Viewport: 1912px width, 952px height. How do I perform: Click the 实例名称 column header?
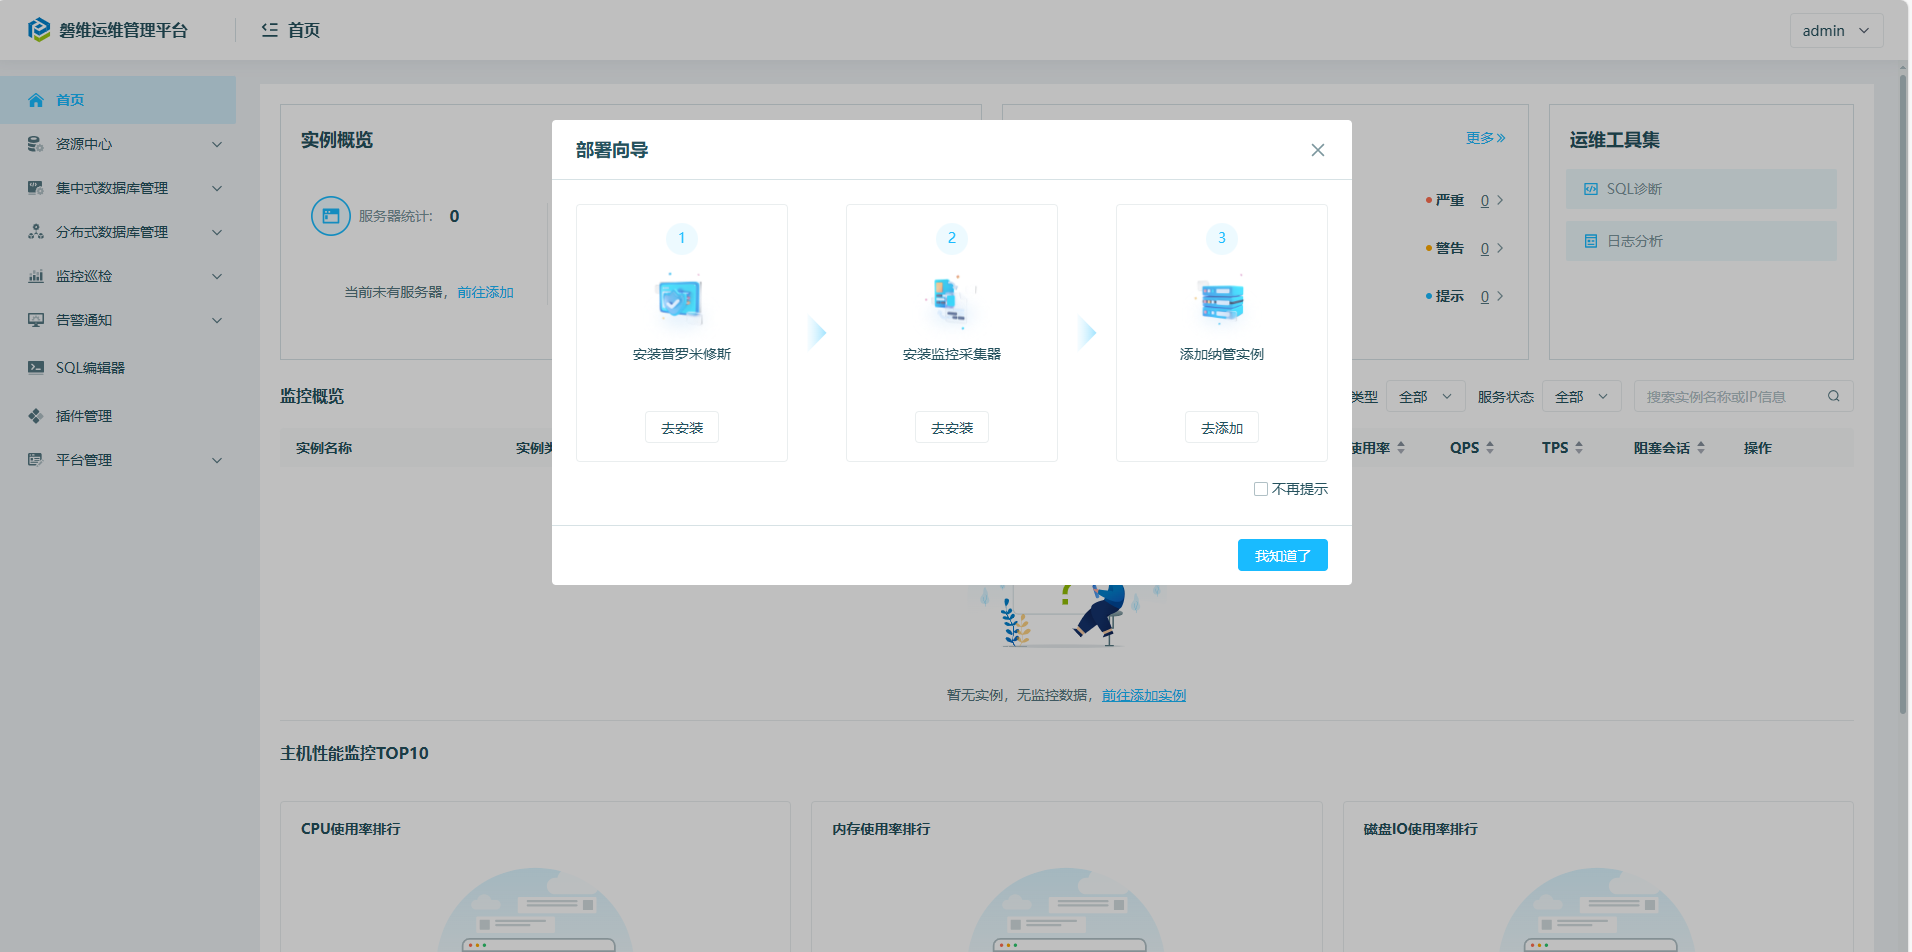pos(324,448)
